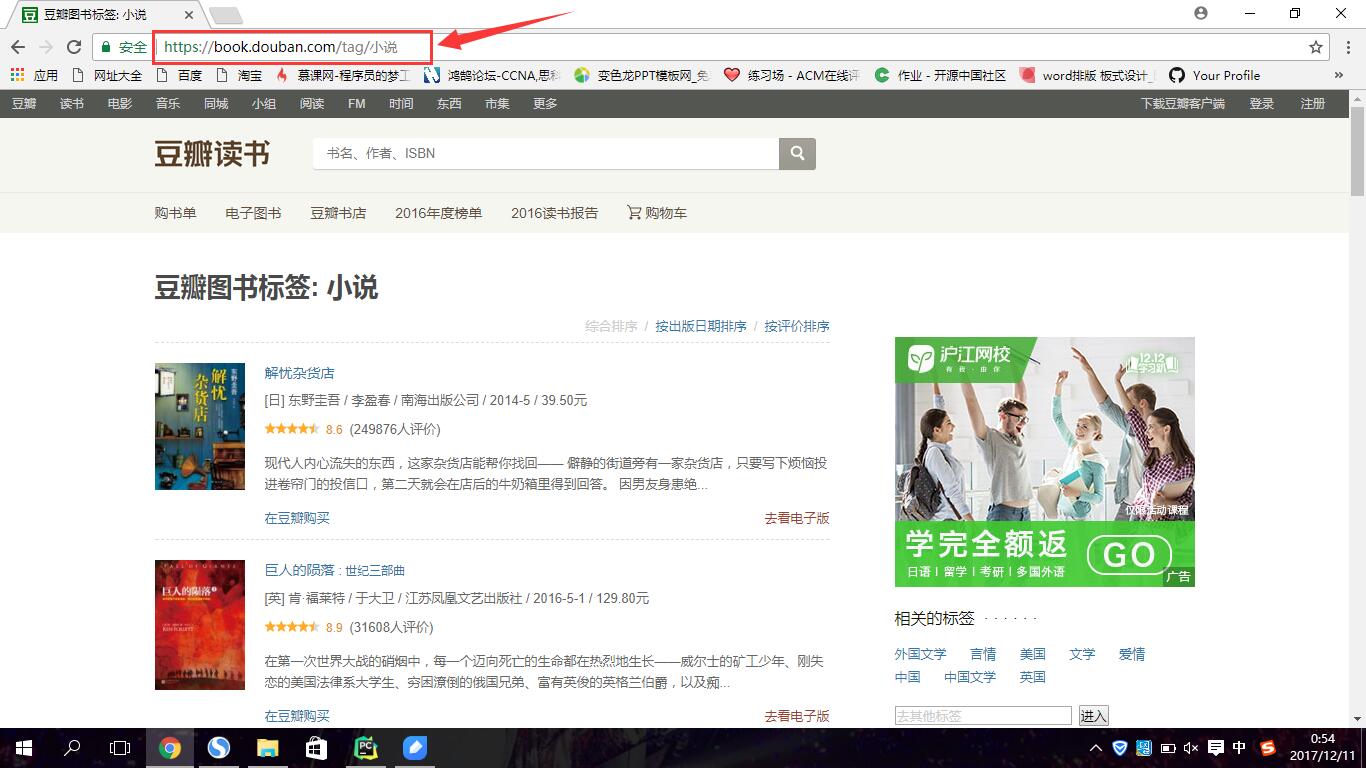Open the 豆瓣书店 tab
The width and height of the screenshot is (1366, 768).
338,213
